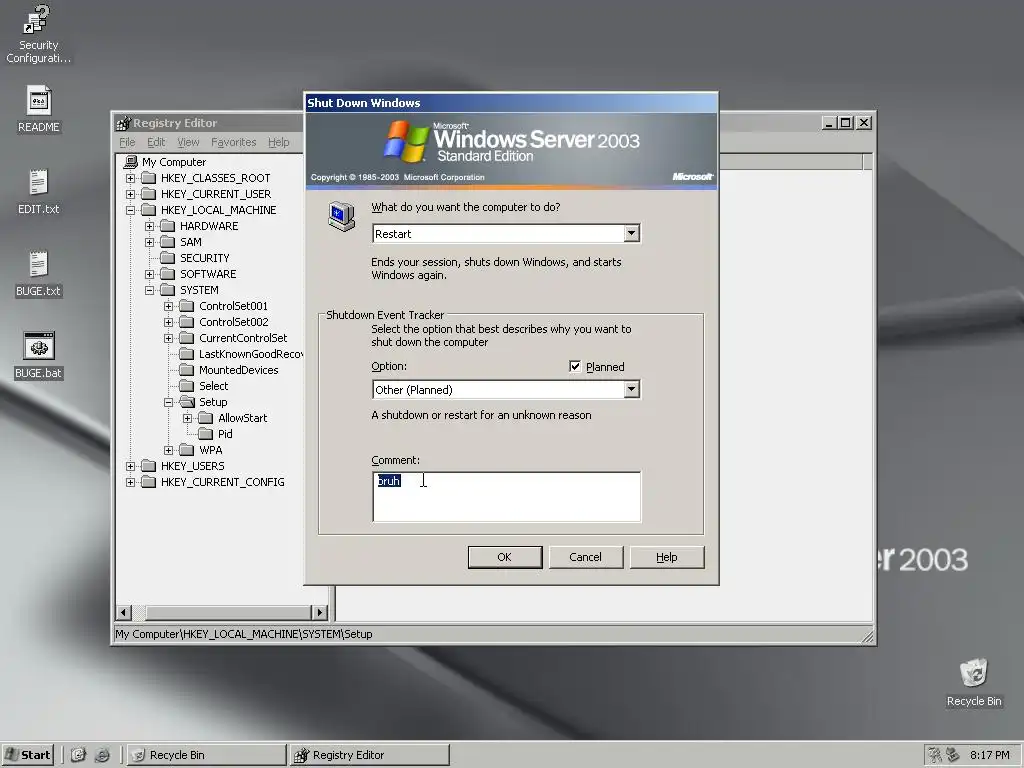Expand the HKEY_USERS tree node
Screen dimensions: 1024x768
tap(130, 466)
